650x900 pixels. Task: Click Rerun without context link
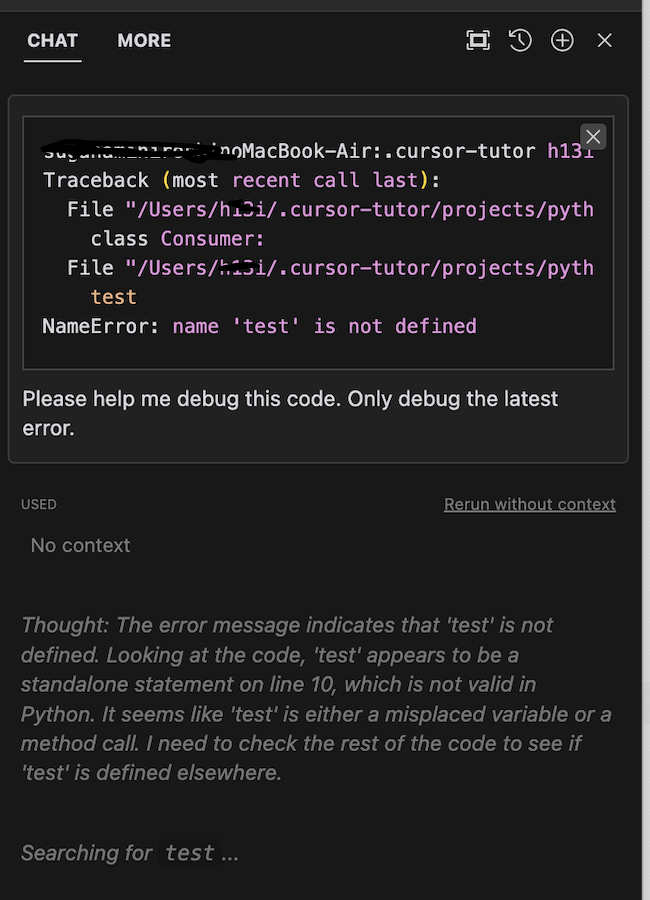tap(529, 504)
